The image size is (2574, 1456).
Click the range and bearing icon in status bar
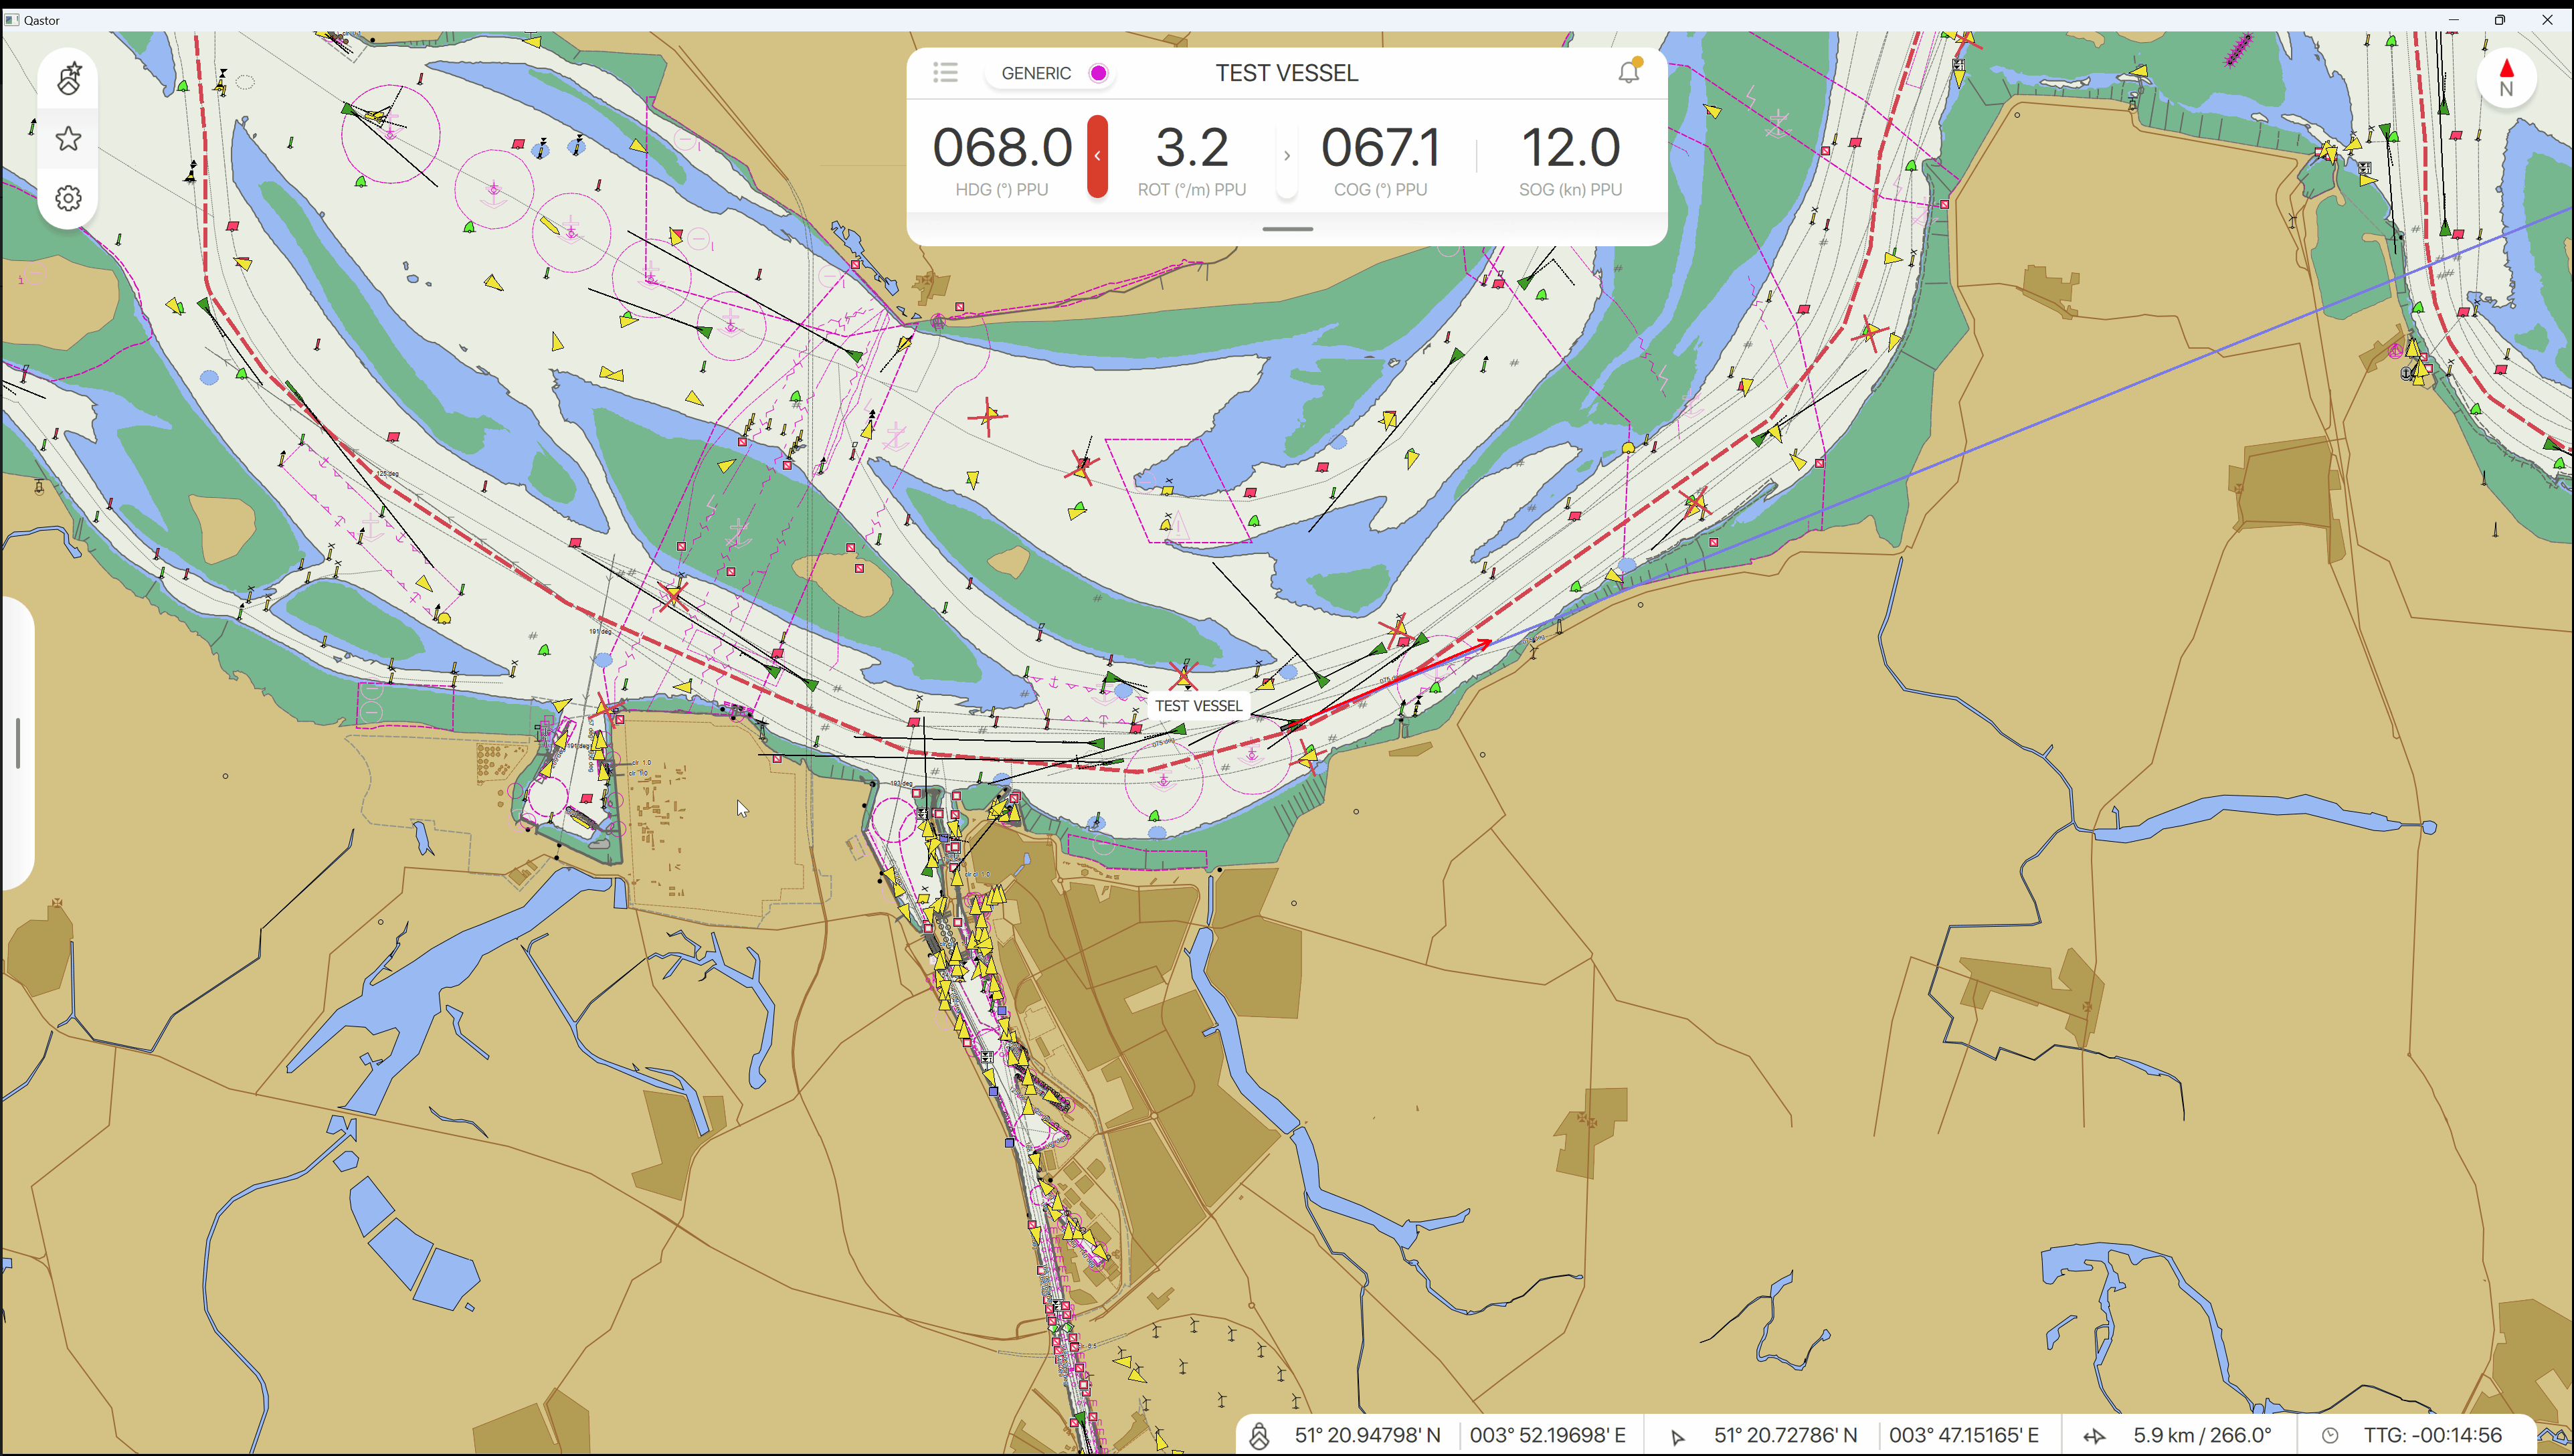click(x=2094, y=1436)
